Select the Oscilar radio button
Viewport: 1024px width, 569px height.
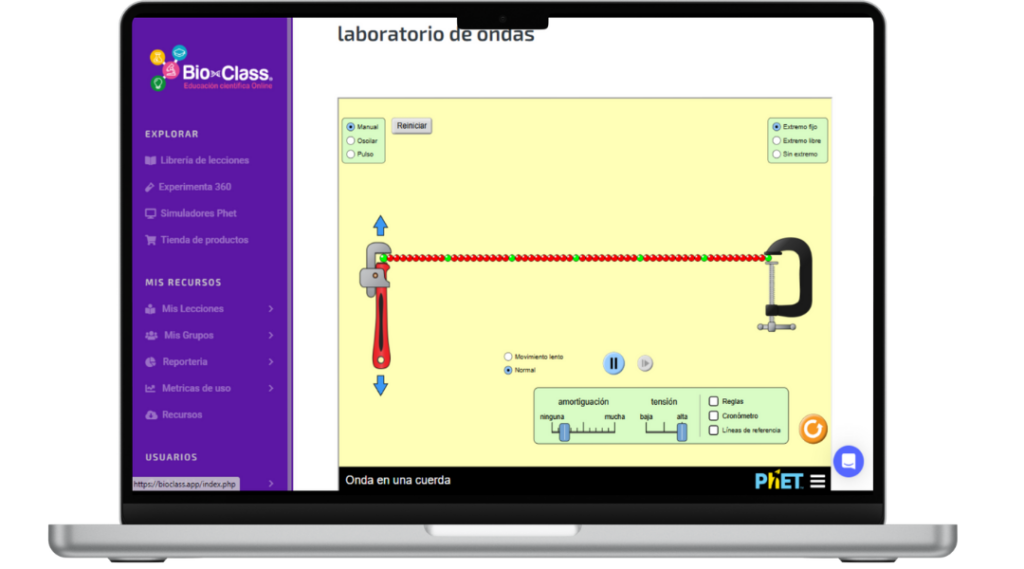coord(350,141)
